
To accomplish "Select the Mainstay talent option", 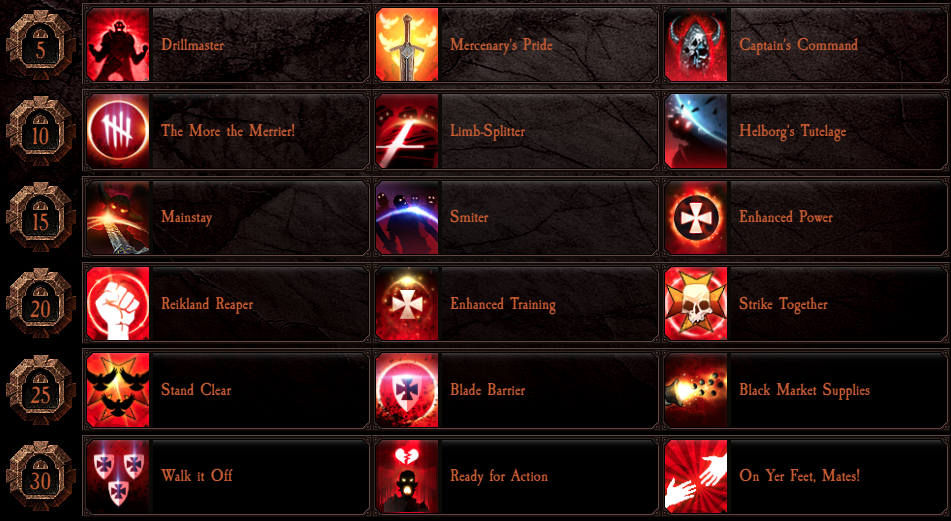I will pyautogui.click(x=227, y=217).
